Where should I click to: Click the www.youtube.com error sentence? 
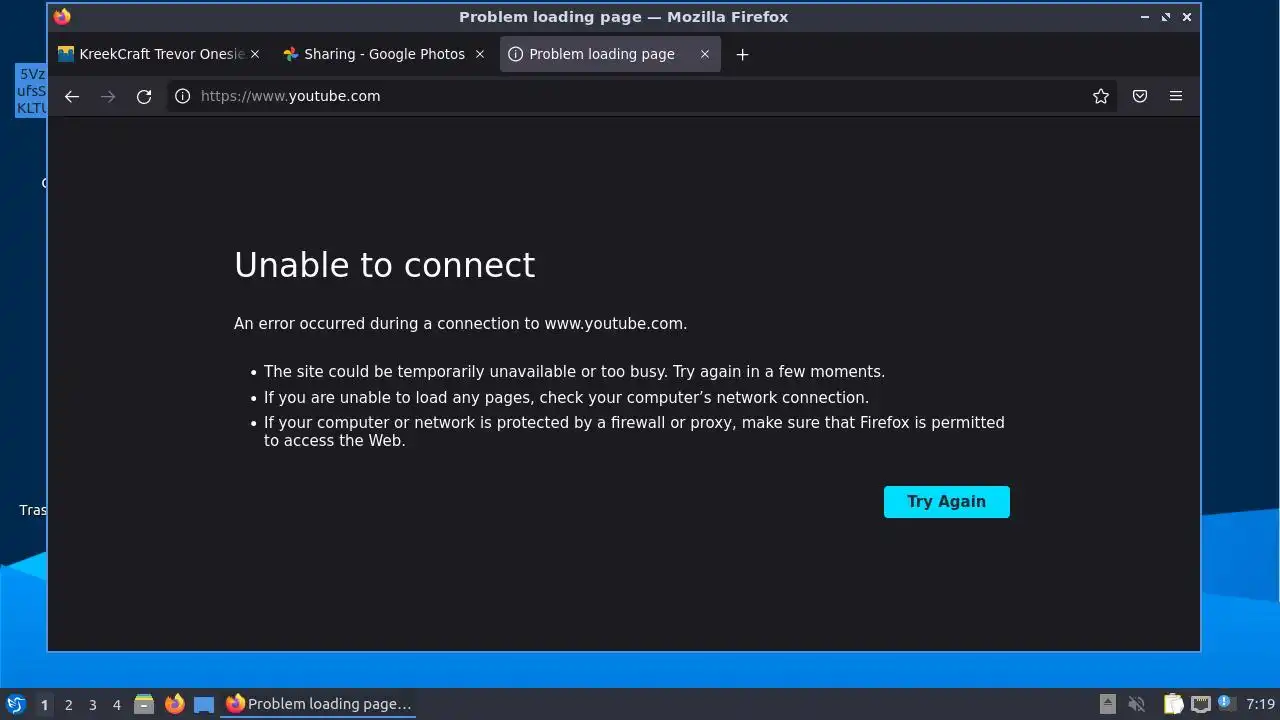point(460,324)
